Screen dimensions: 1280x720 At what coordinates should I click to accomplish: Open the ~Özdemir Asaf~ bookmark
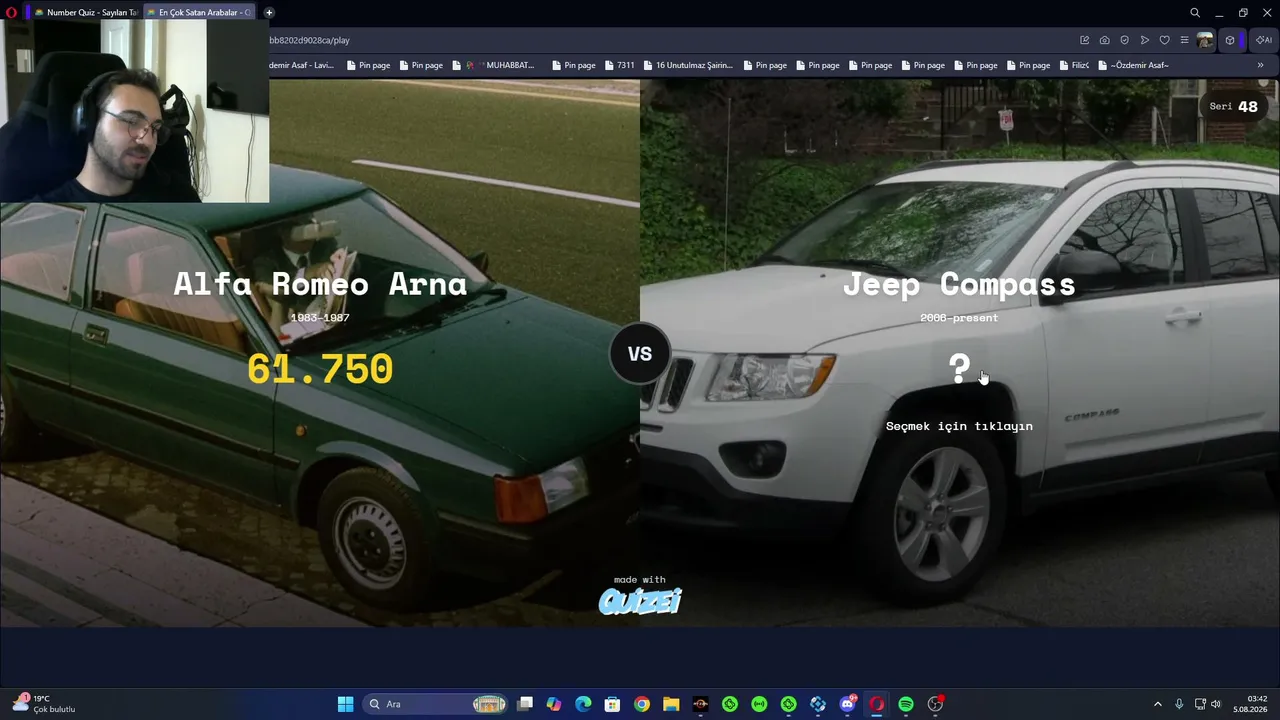coord(1133,65)
